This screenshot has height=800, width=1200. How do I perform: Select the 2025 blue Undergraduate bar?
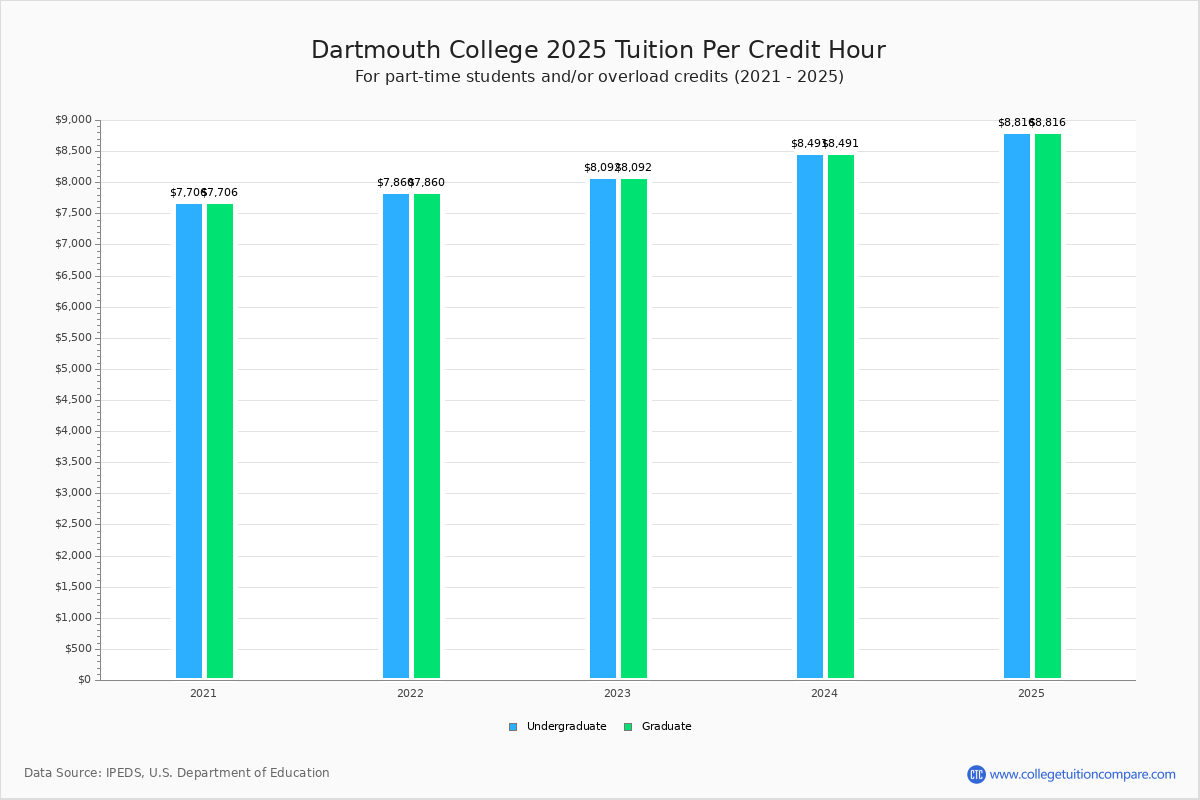click(1017, 406)
